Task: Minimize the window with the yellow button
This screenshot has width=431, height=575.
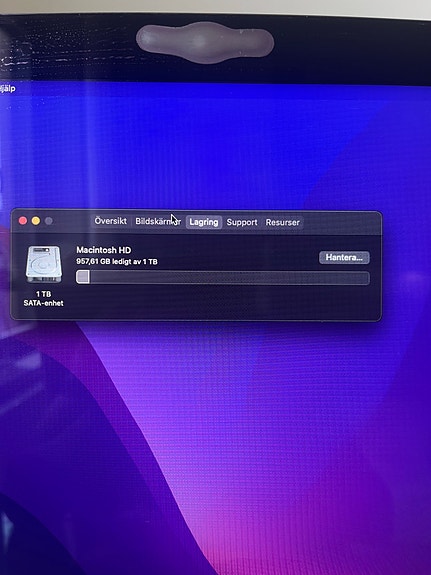Action: point(36,221)
